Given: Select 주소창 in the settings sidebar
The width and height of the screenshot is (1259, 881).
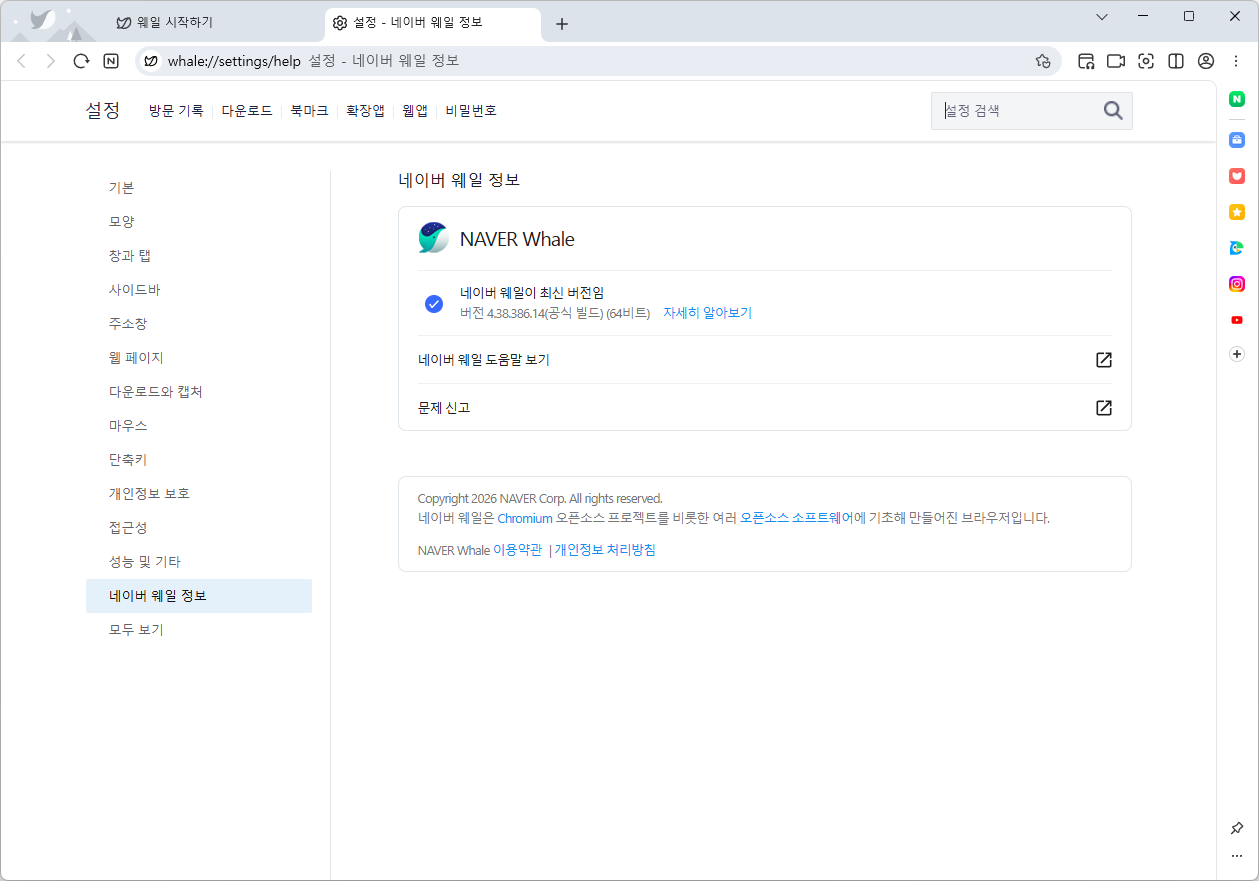Looking at the screenshot, I should 199,324.
